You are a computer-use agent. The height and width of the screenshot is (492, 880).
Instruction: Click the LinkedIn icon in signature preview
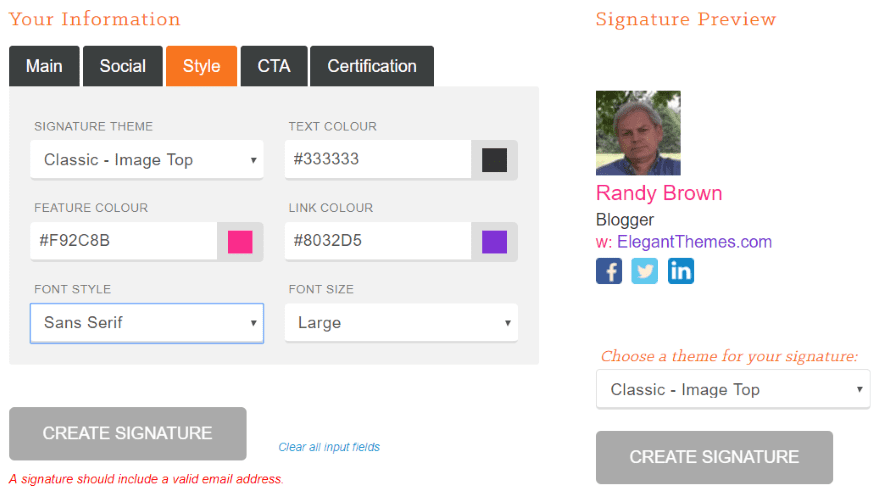point(681,271)
